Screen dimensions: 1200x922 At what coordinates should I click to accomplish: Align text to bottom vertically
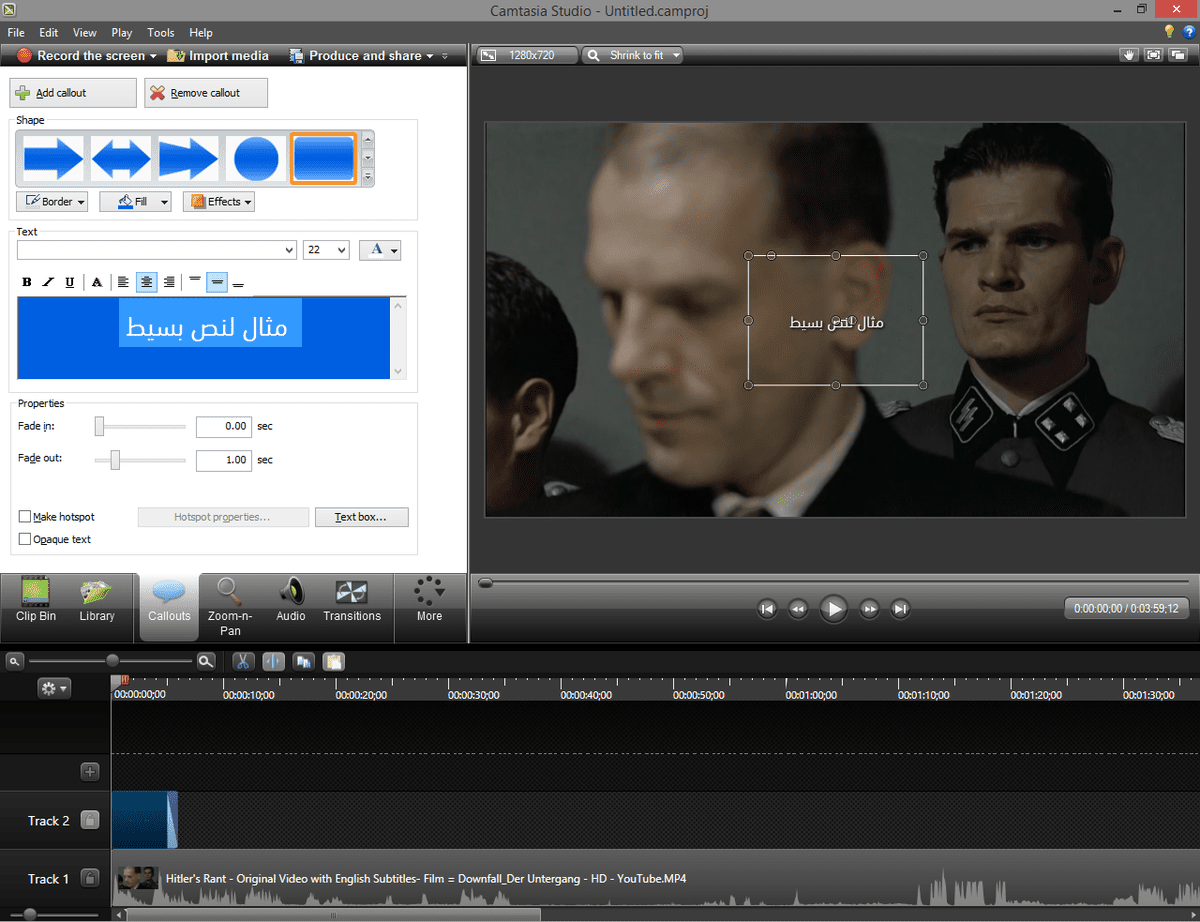(238, 283)
